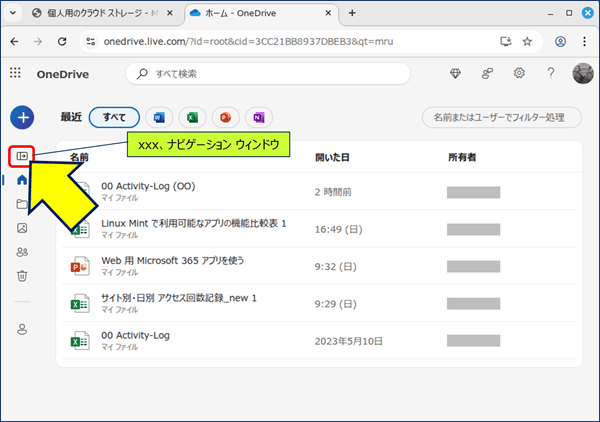The image size is (600, 422).
Task: Select the すべて filter pill
Action: click(114, 117)
